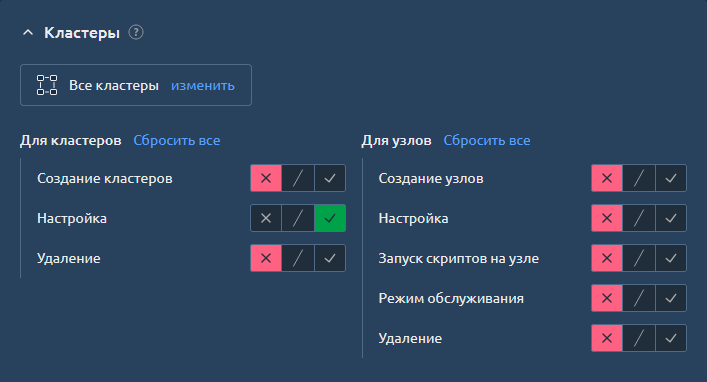Click the Создание кластеров label
The width and height of the screenshot is (707, 382).
(105, 179)
